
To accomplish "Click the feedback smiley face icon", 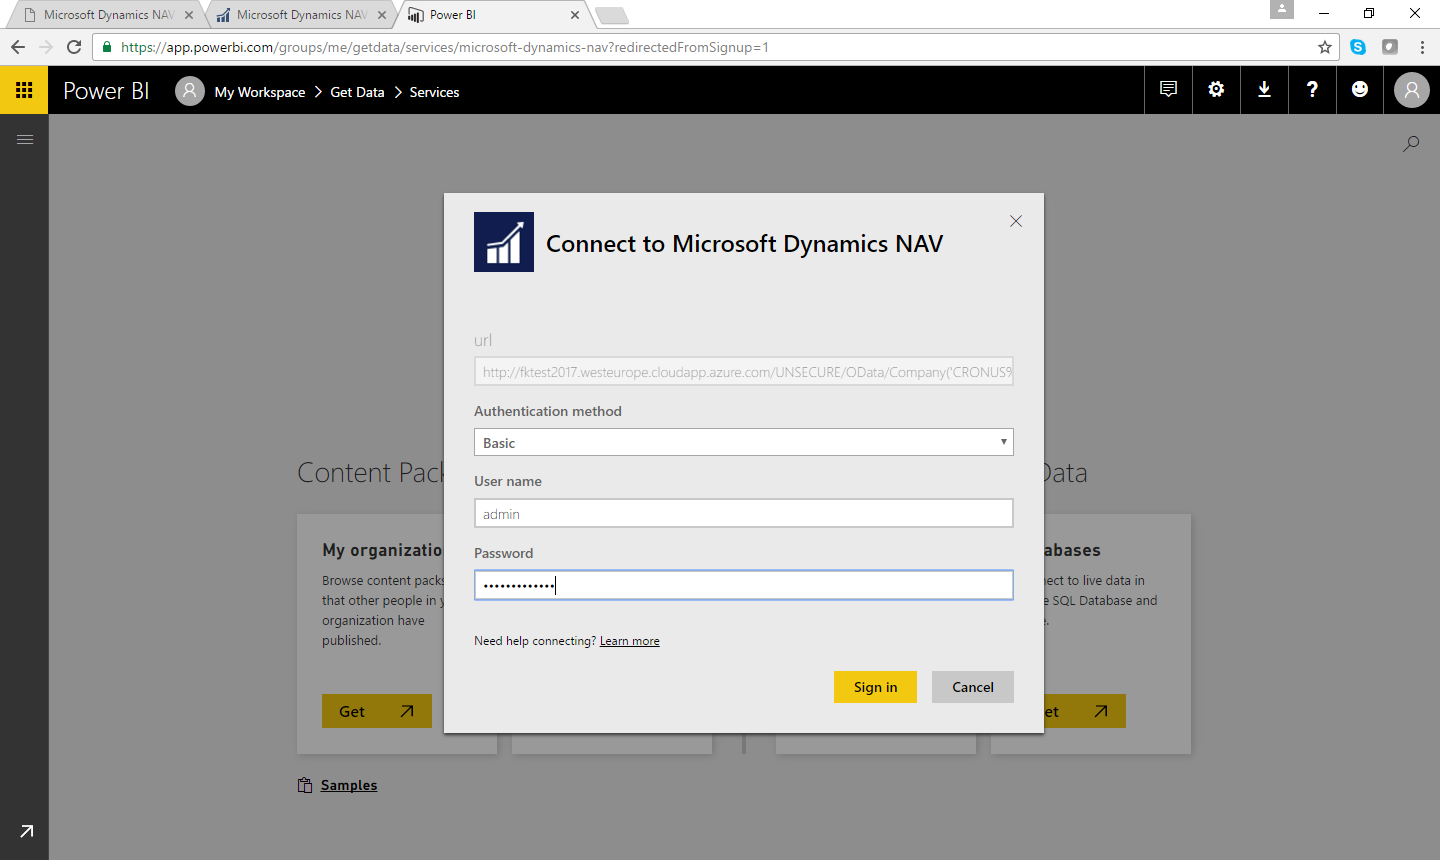I will click(x=1360, y=90).
